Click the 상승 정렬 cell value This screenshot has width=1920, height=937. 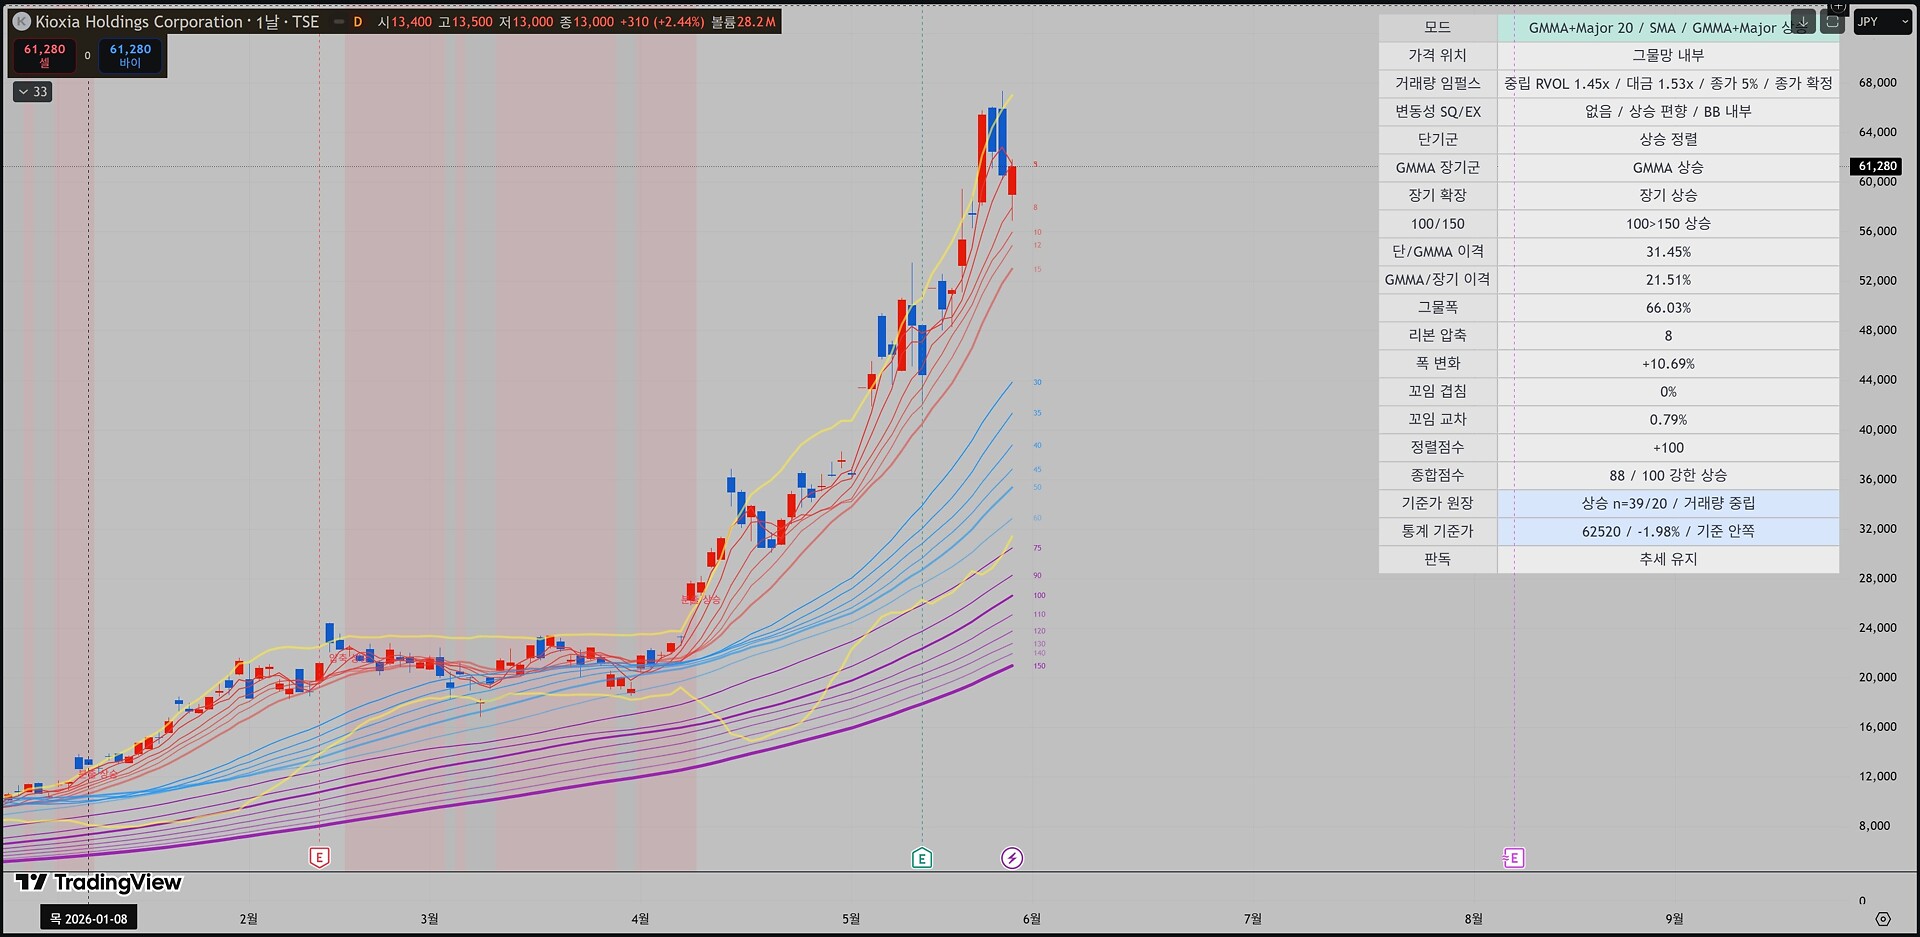tap(1668, 139)
